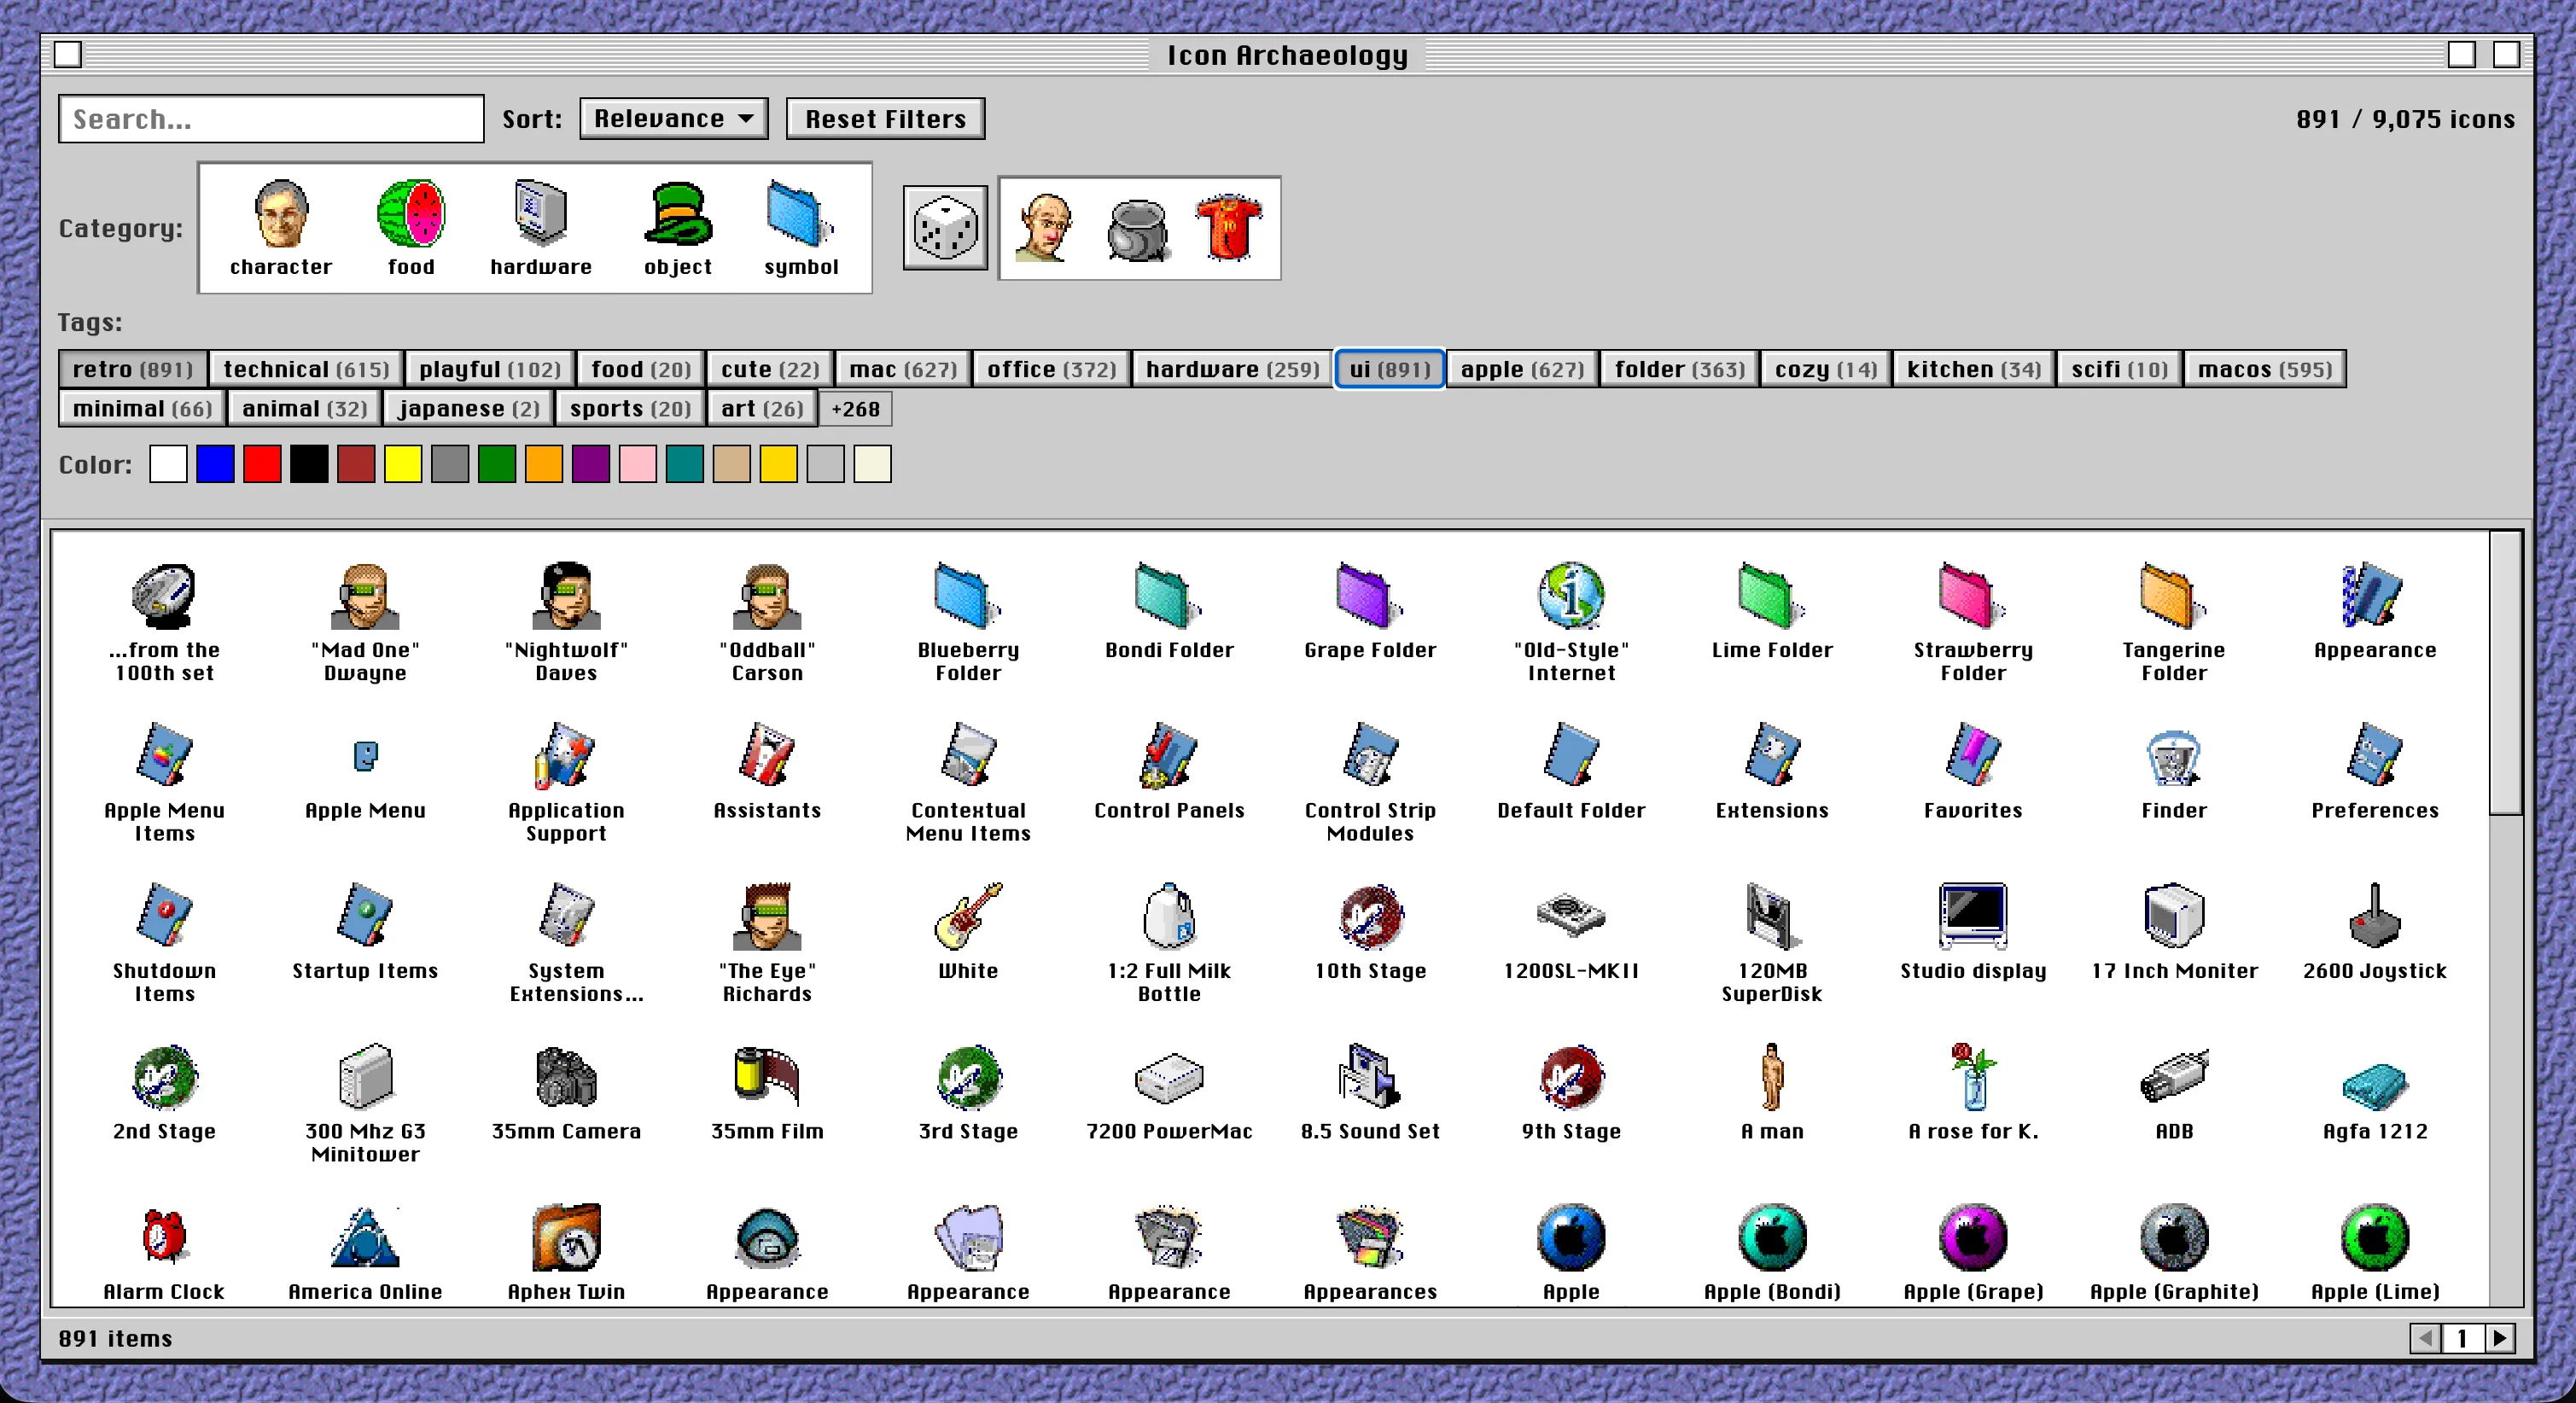
Task: Open the red shirt random icon
Action: click(1229, 228)
